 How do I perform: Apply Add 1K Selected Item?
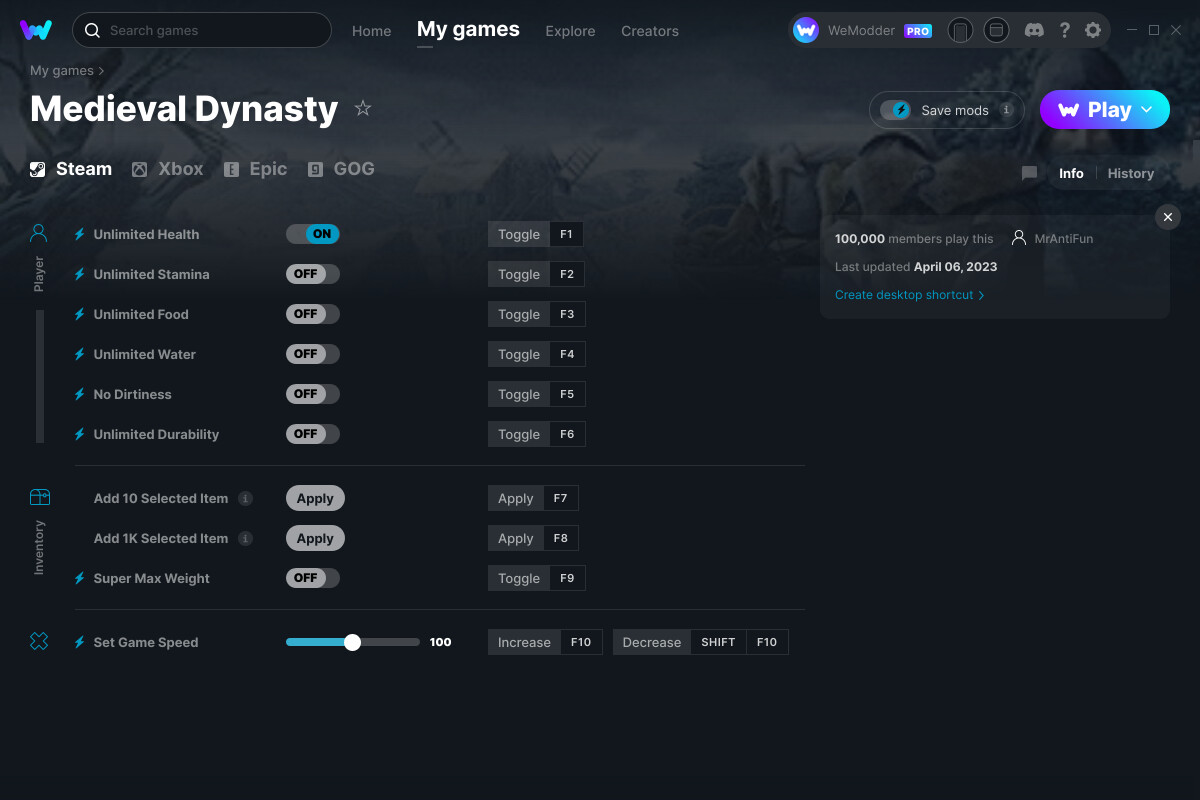[x=315, y=538]
